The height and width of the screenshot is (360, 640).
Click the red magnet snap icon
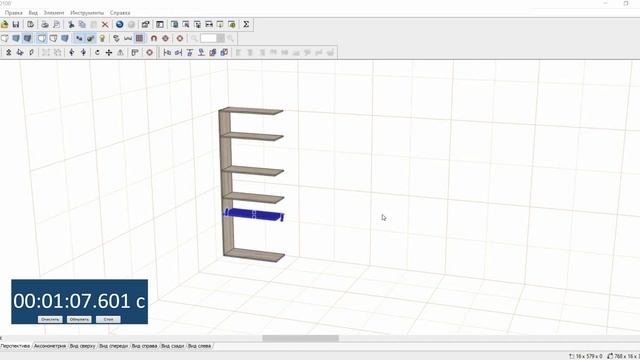point(154,38)
